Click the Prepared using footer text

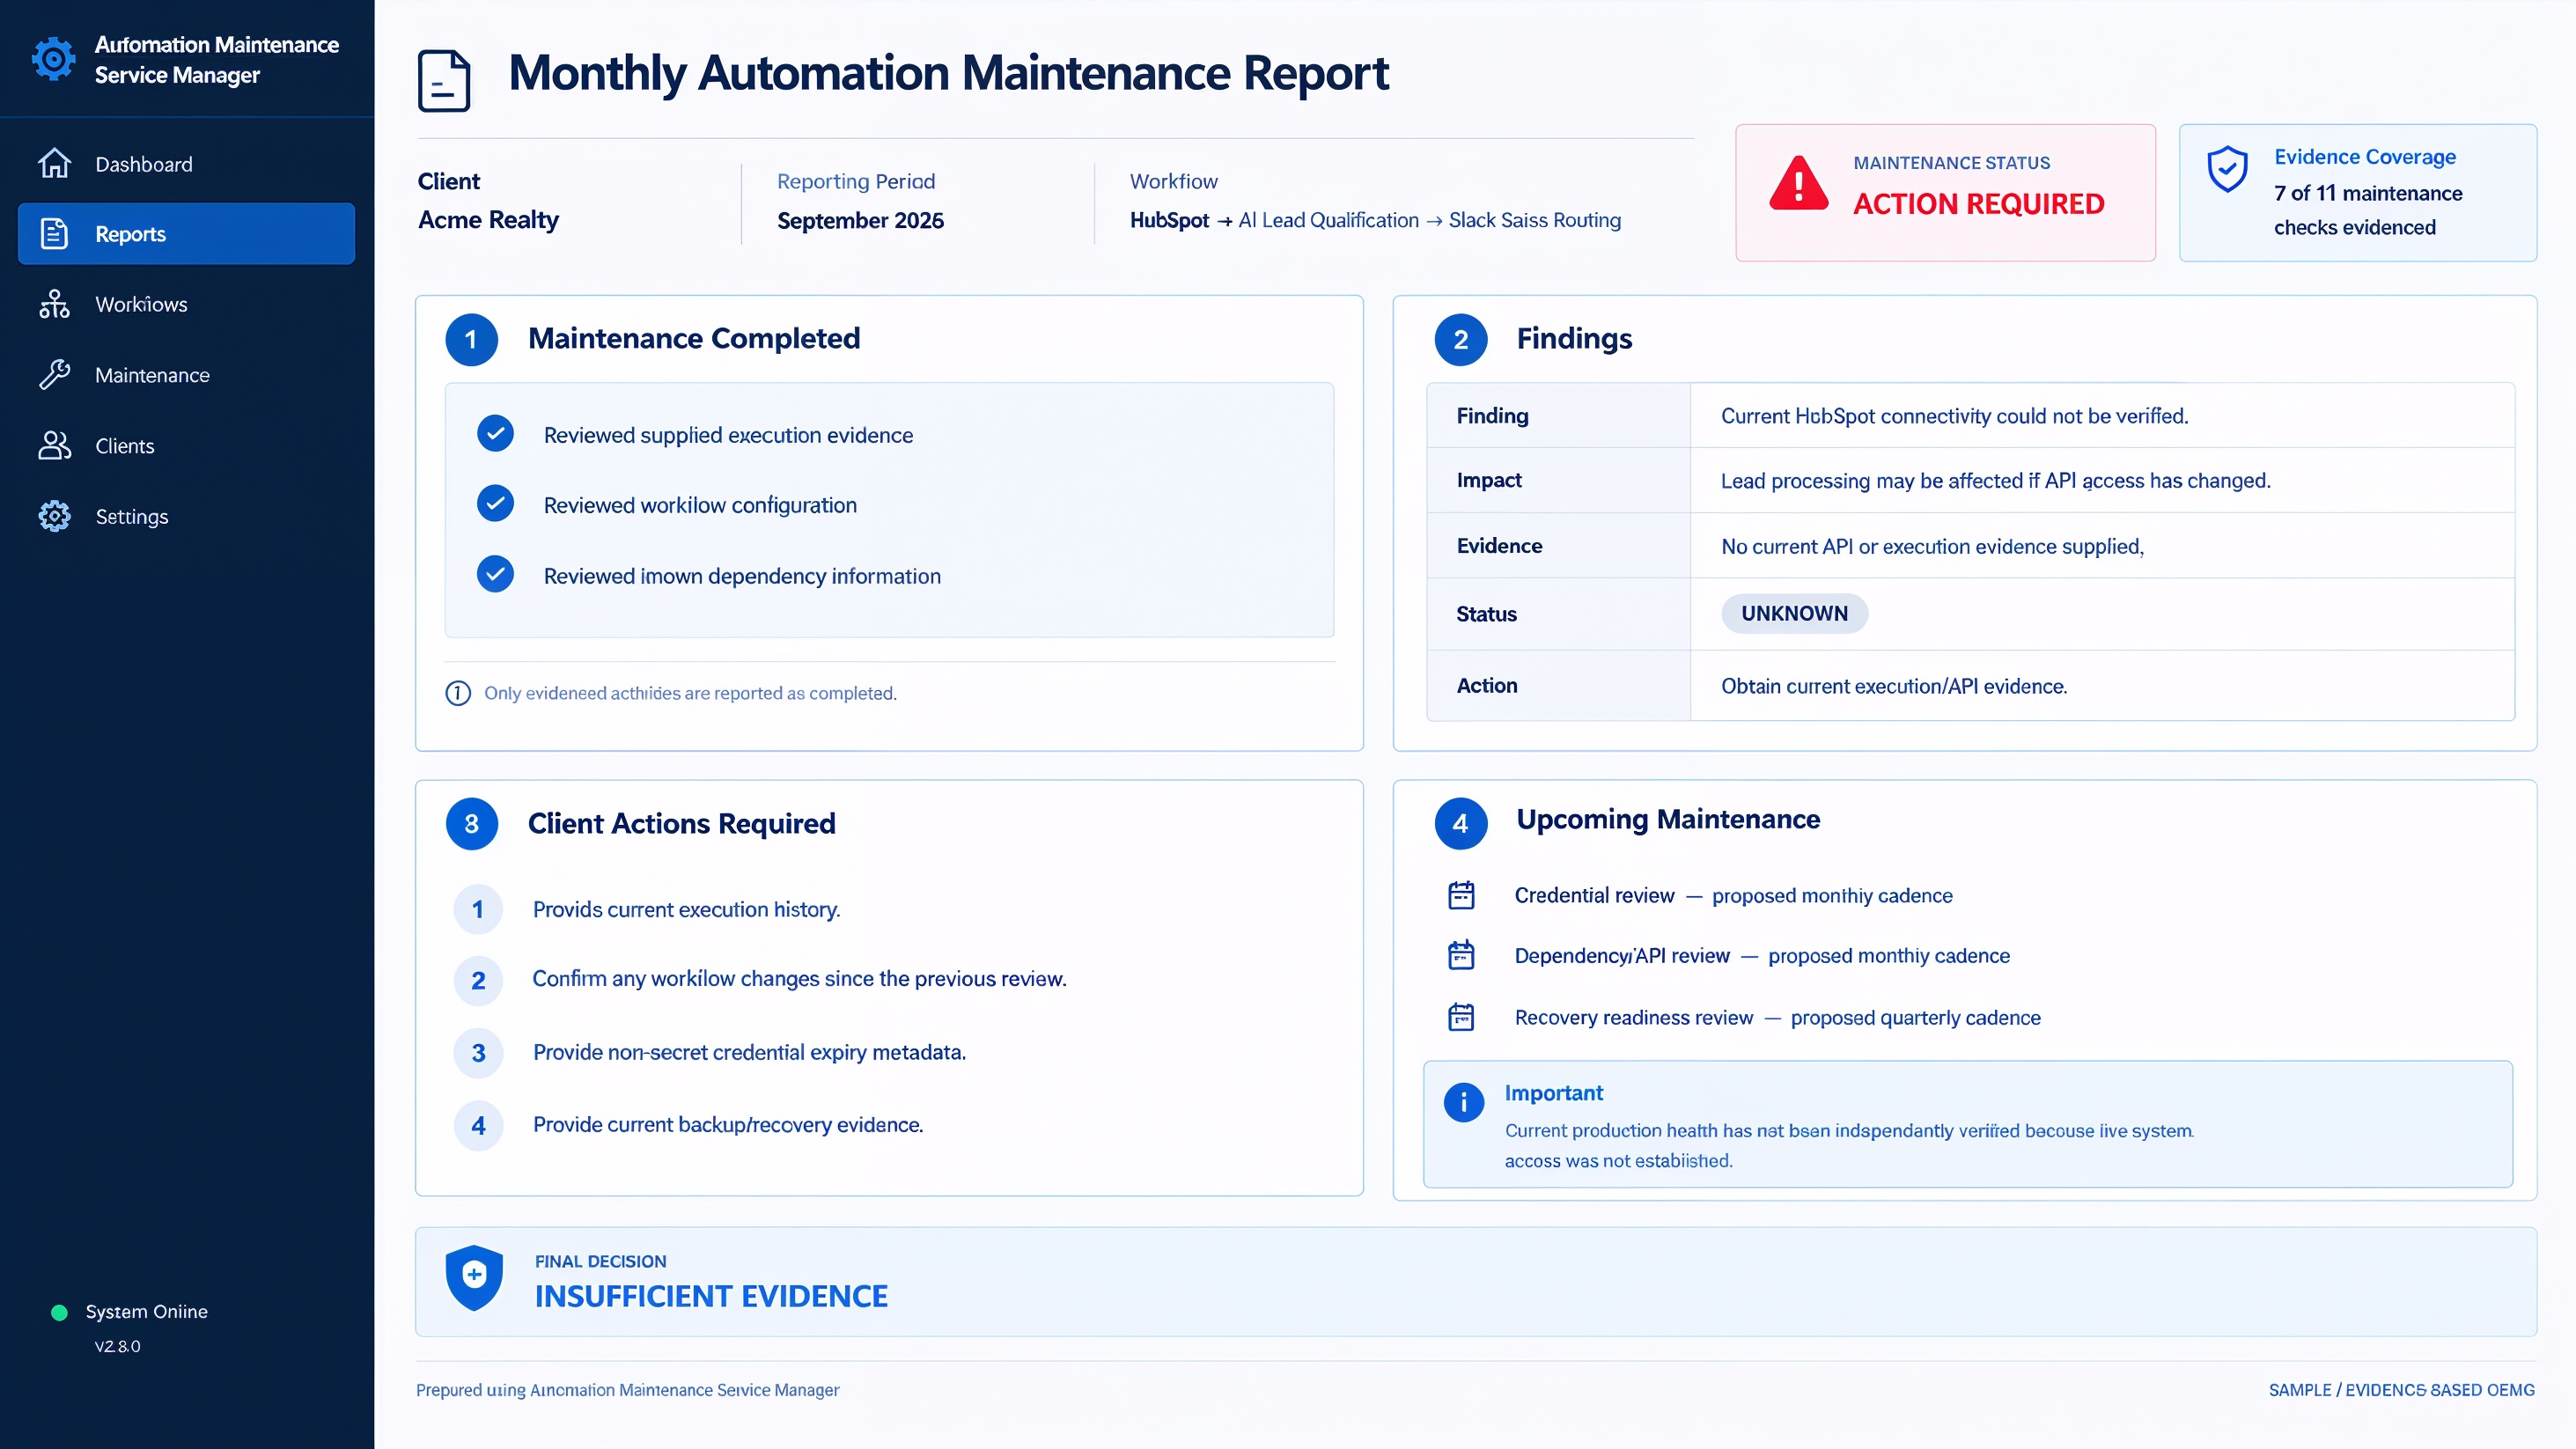coord(627,1390)
